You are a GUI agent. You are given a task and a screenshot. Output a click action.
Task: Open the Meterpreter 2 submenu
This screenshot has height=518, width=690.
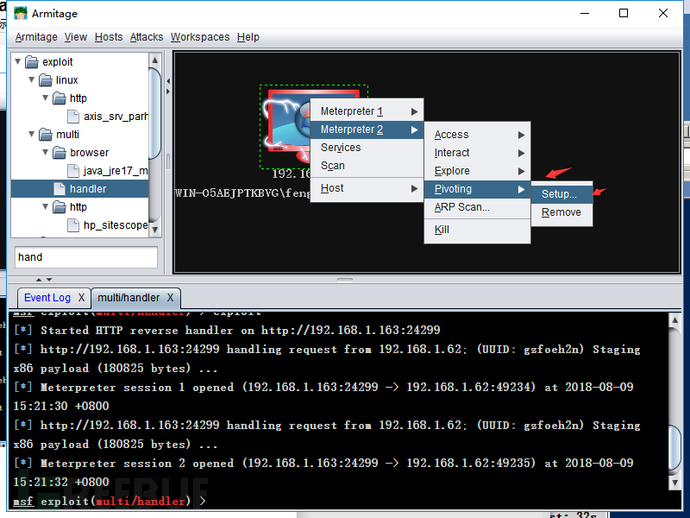click(367, 129)
